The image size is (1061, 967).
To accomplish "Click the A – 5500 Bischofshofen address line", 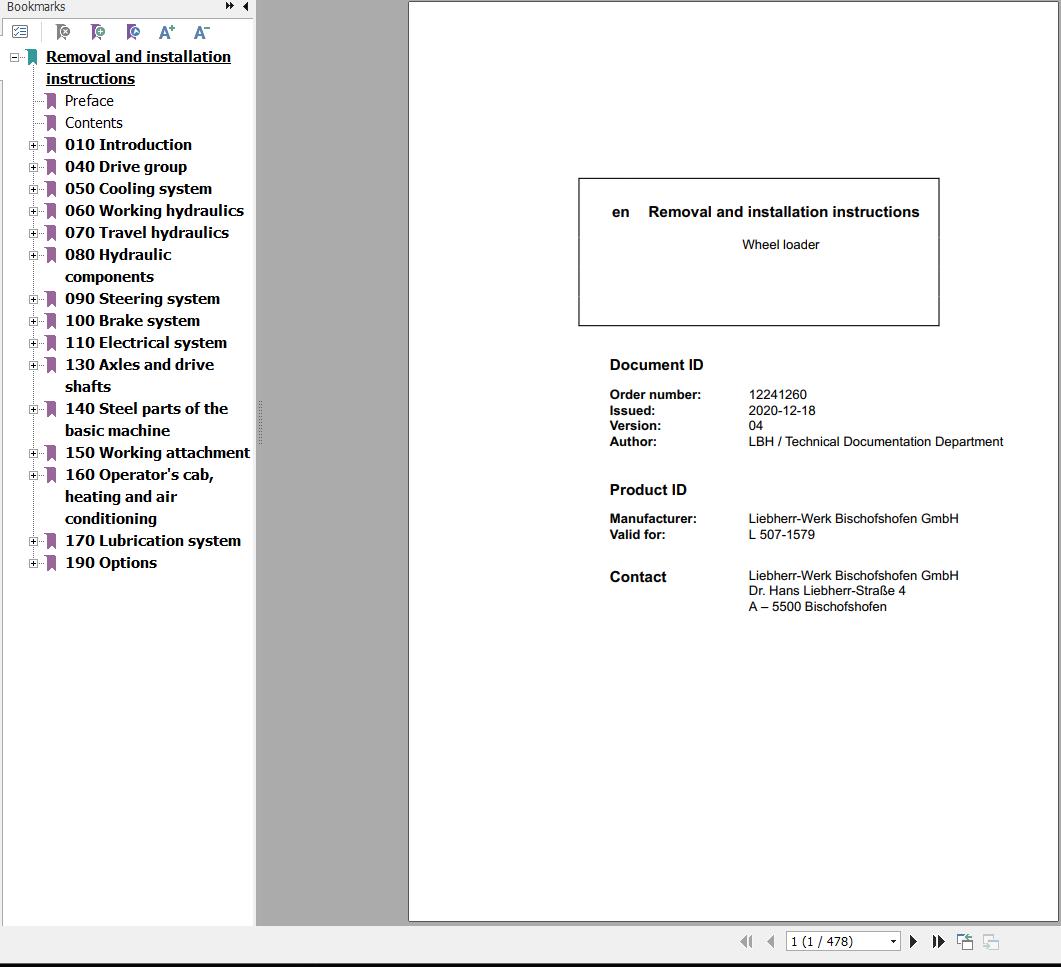I will point(817,607).
